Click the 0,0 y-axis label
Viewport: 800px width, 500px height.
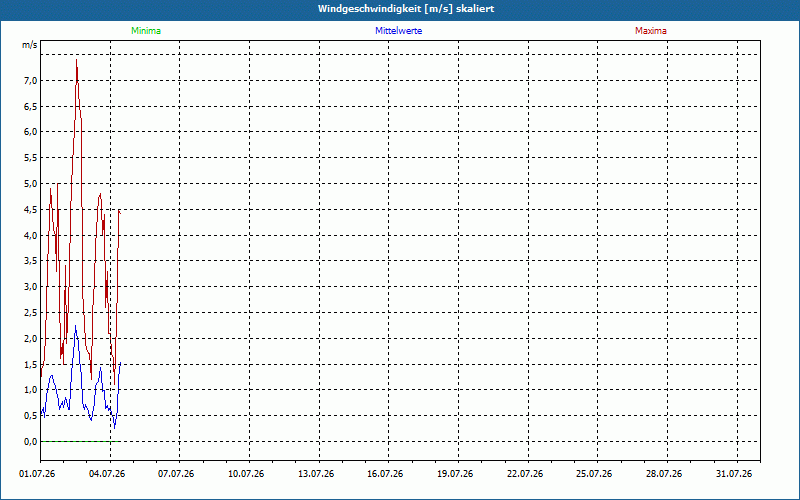tap(31, 441)
